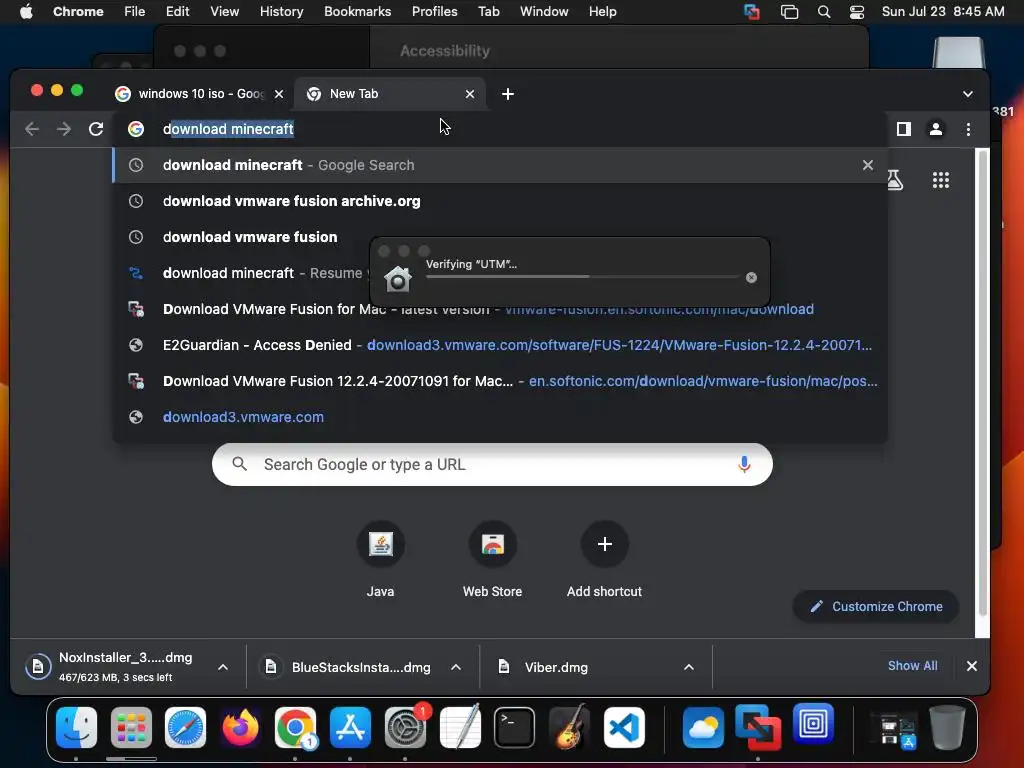The width and height of the screenshot is (1024, 768).
Task: Click Show All downloads link
Action: (x=912, y=666)
